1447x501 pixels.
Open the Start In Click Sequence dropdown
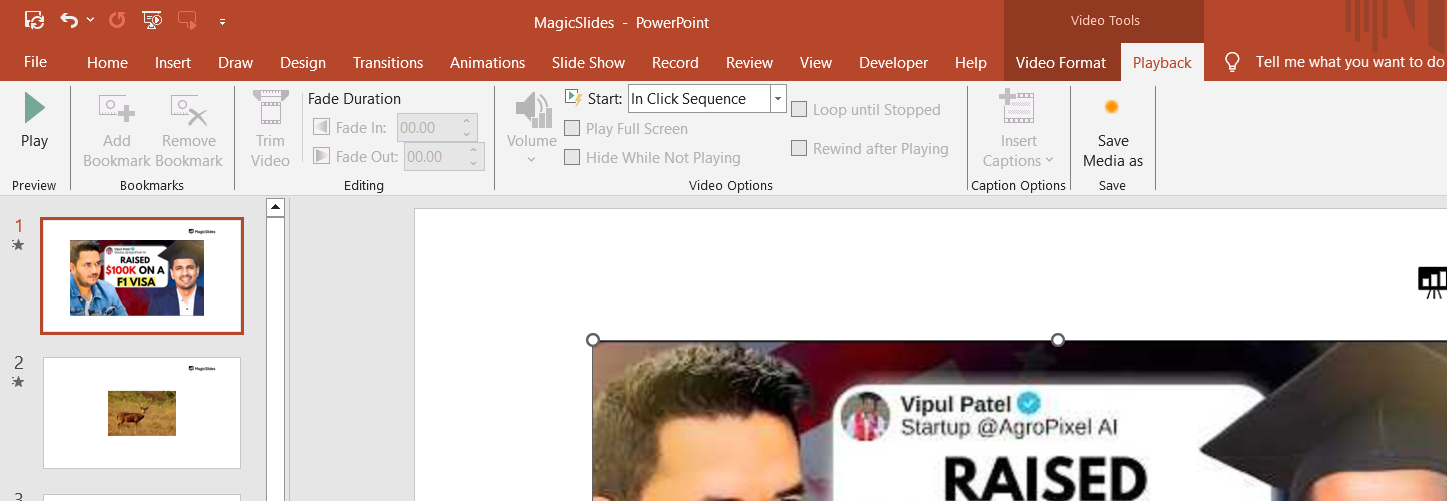(x=778, y=99)
